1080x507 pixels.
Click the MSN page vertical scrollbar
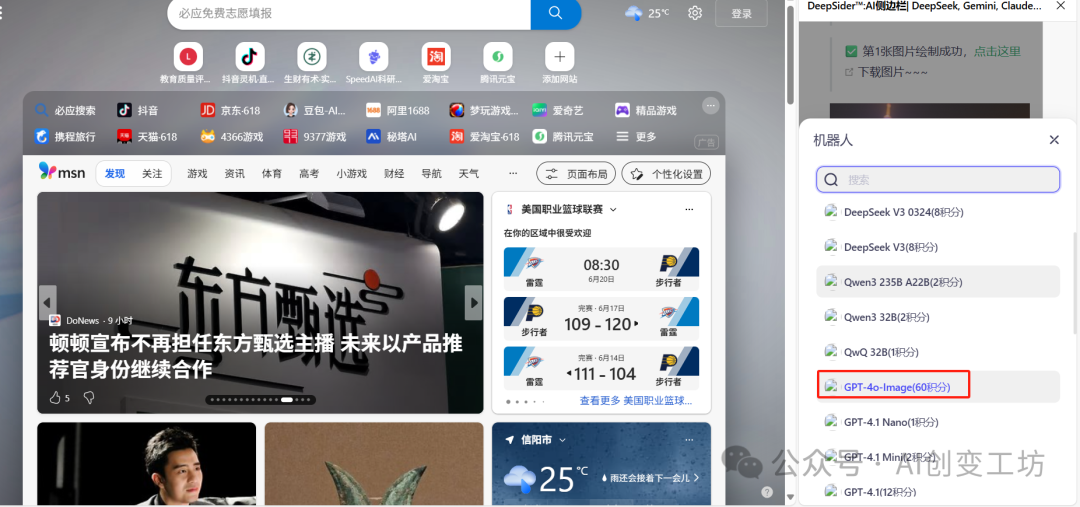791,55
